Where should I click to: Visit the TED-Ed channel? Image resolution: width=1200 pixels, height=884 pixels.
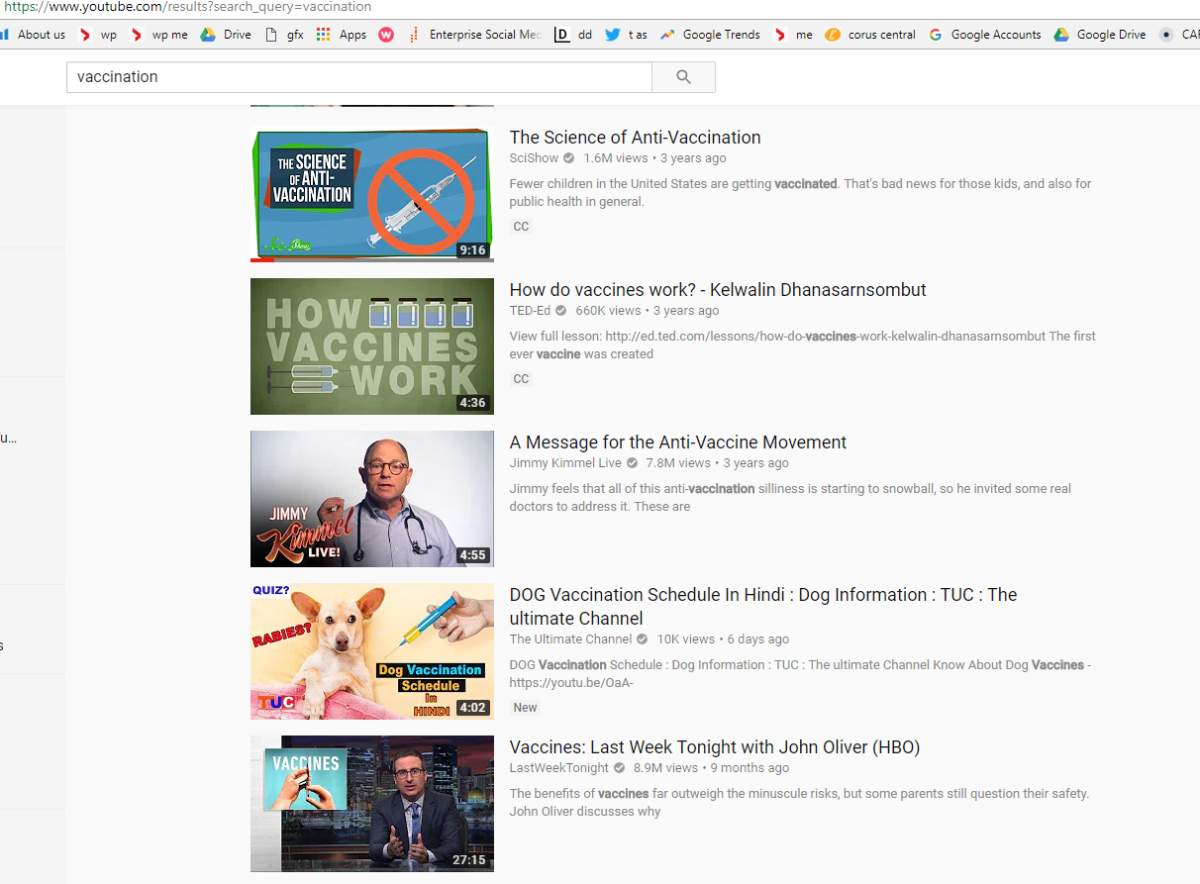[530, 311]
